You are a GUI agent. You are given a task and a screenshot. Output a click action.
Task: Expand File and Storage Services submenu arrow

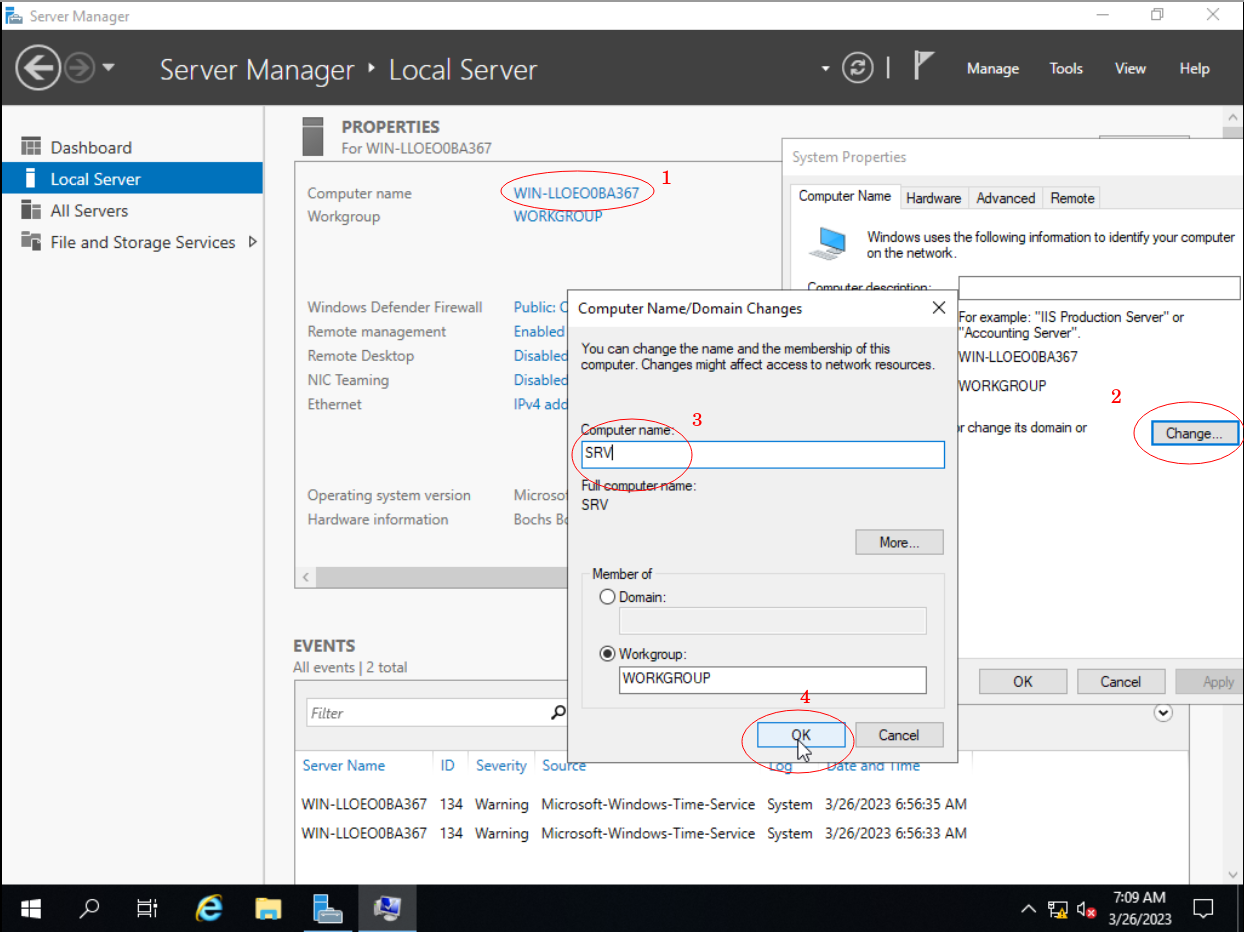pos(252,242)
